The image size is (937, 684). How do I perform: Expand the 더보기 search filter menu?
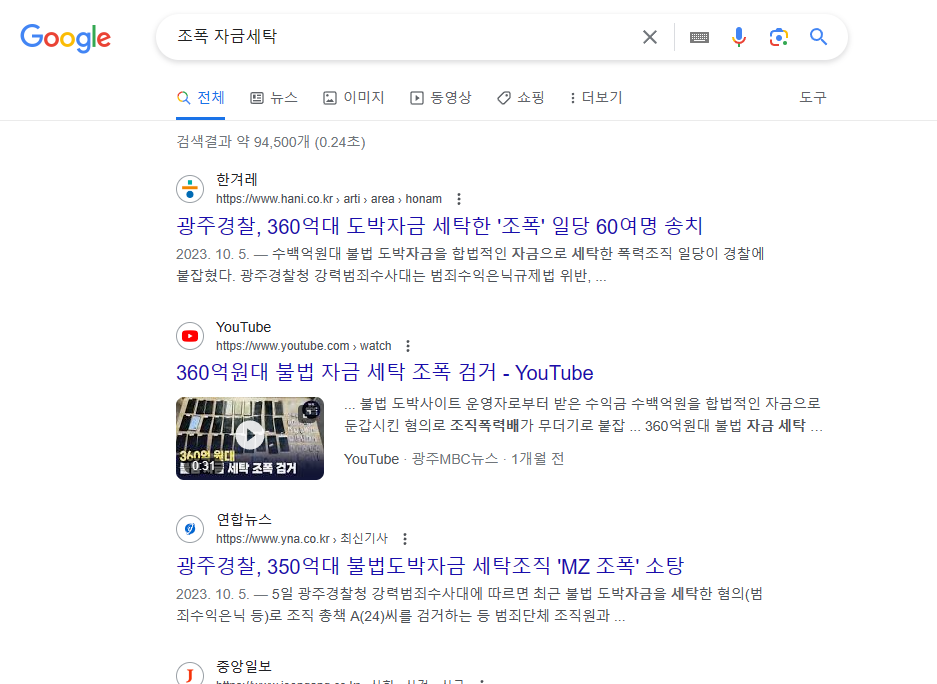[x=595, y=98]
